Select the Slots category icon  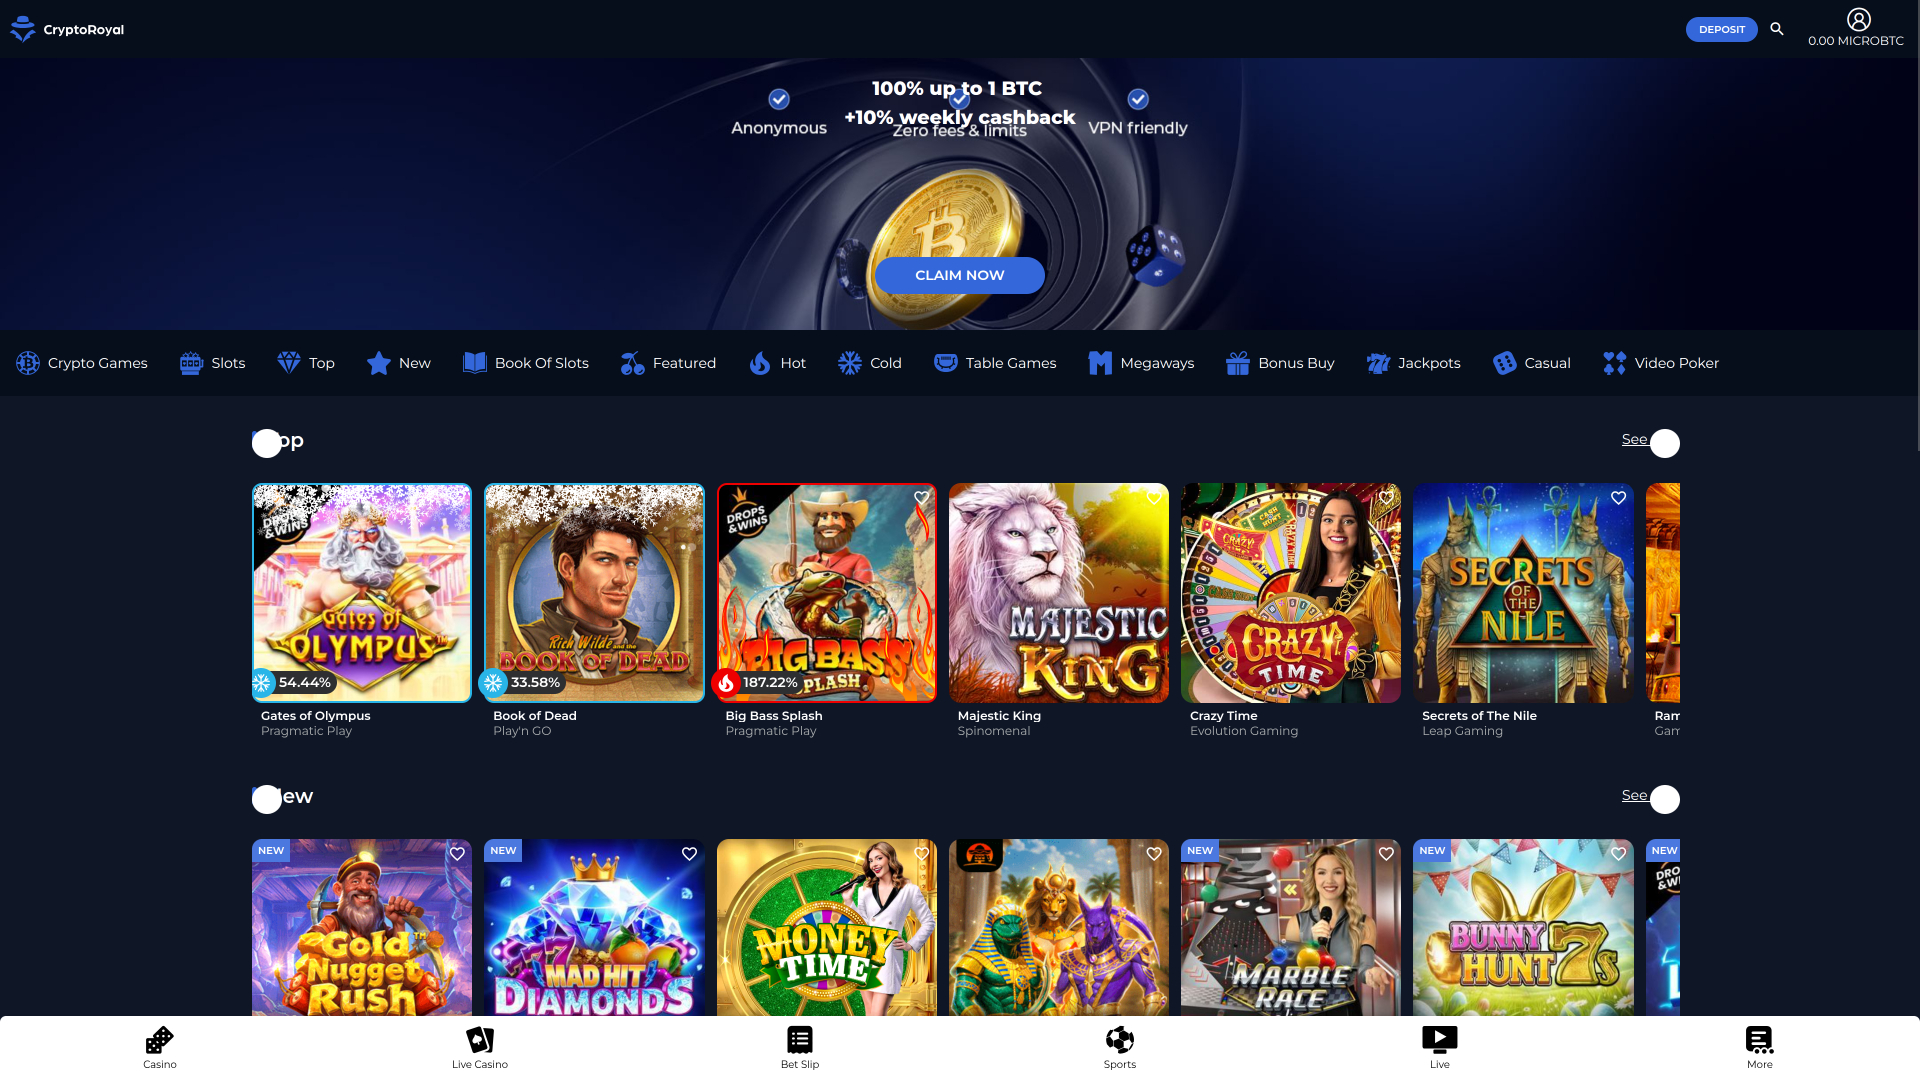pyautogui.click(x=189, y=363)
